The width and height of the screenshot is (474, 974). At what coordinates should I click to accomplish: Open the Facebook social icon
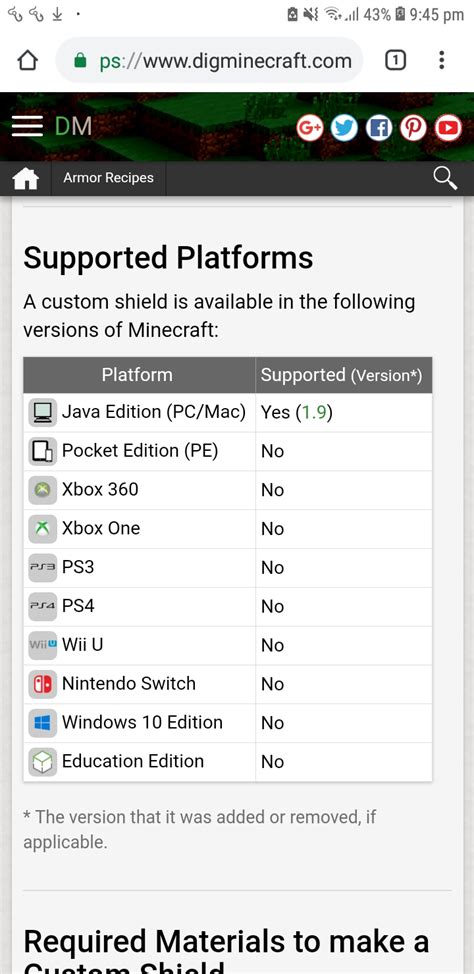(378, 128)
